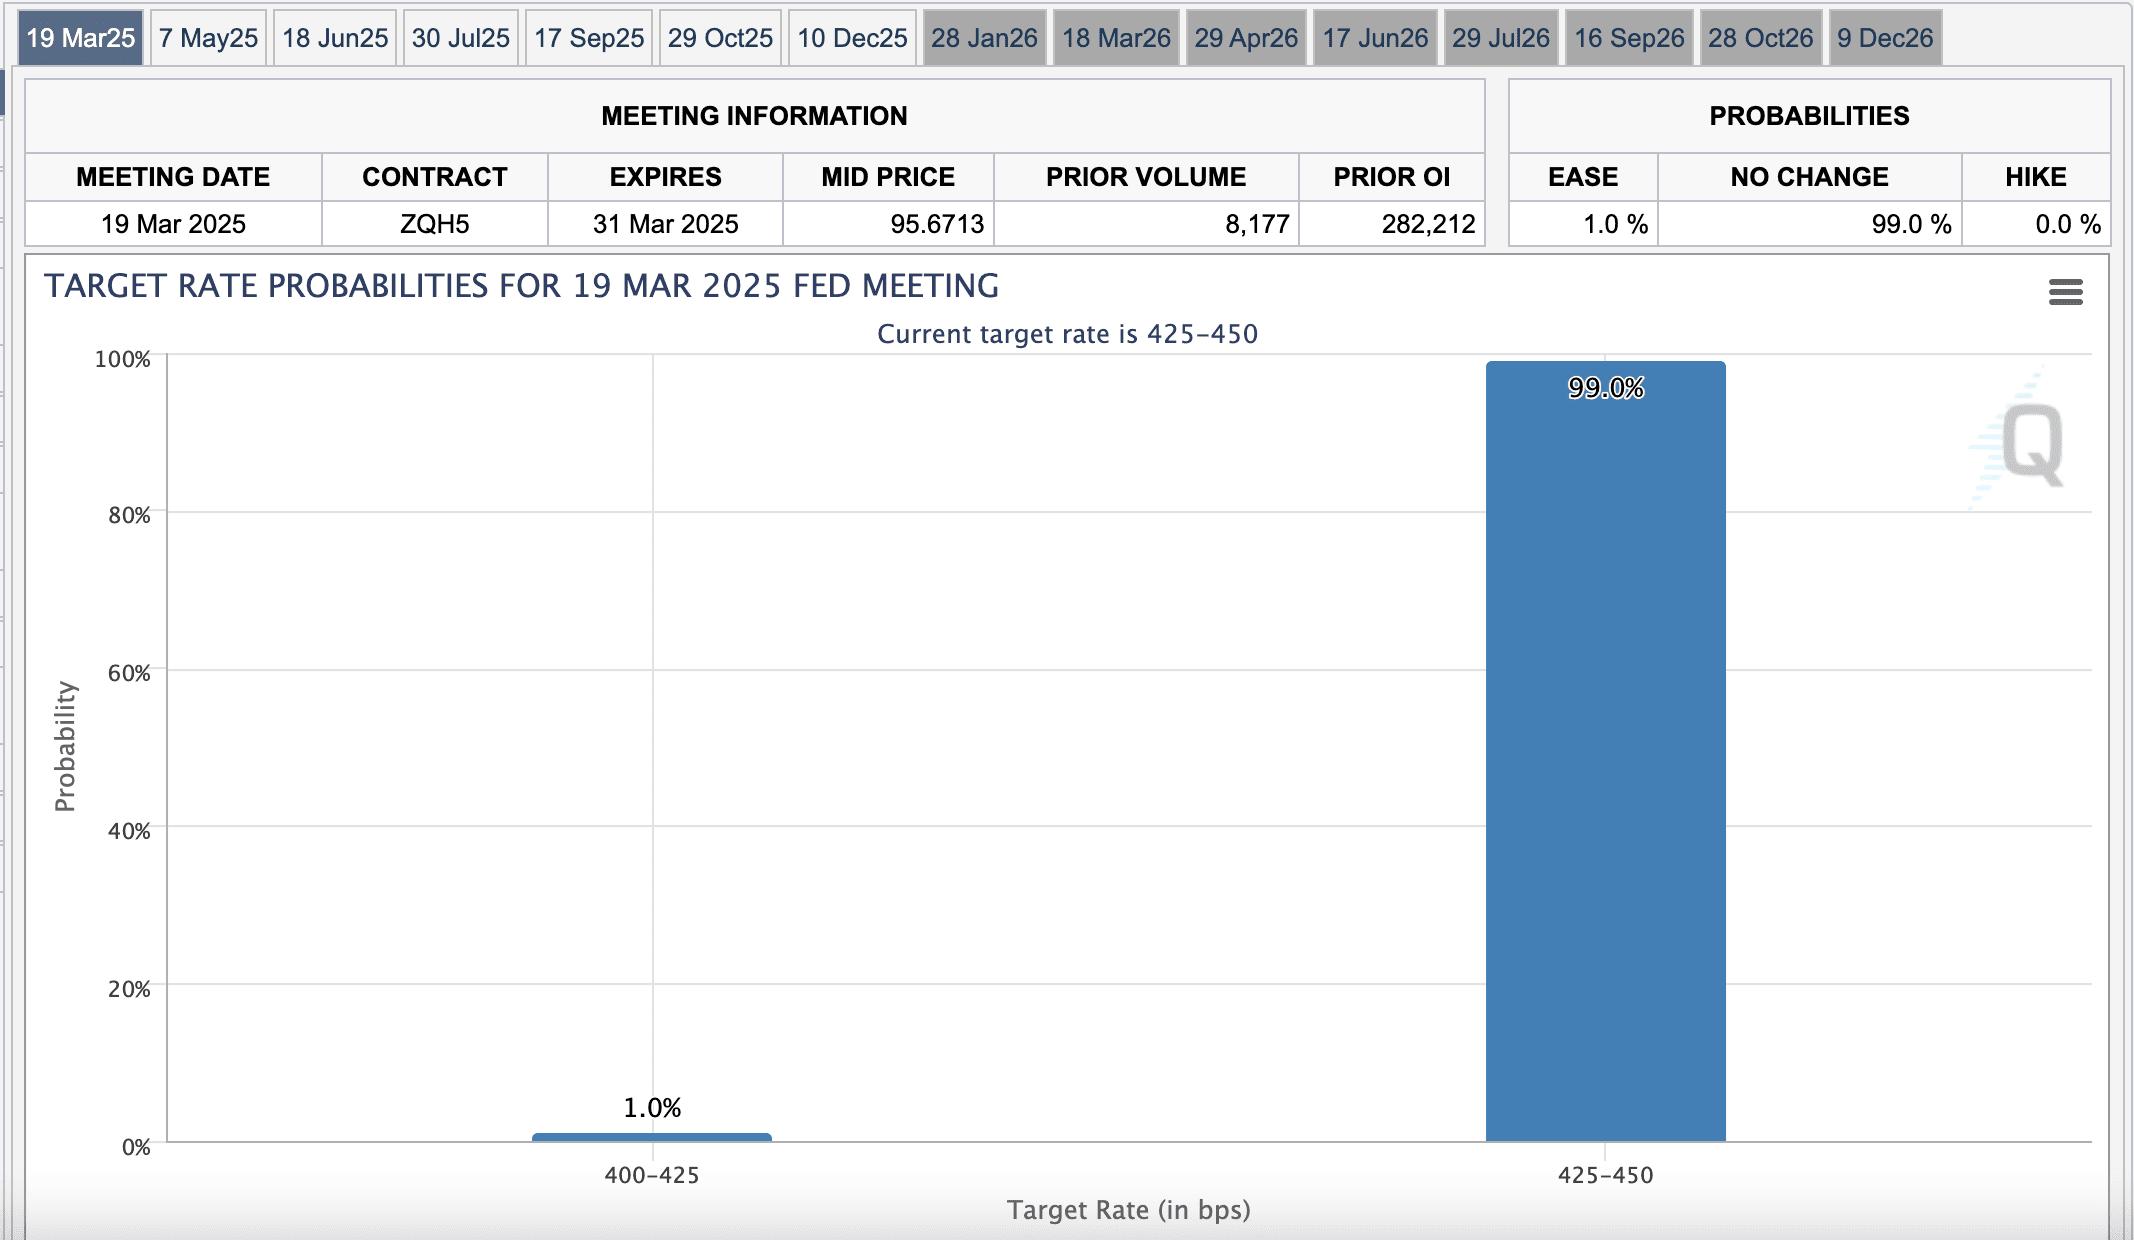Switch to the 29 Apr26 tab
The width and height of the screenshot is (2134, 1240).
click(x=1246, y=38)
